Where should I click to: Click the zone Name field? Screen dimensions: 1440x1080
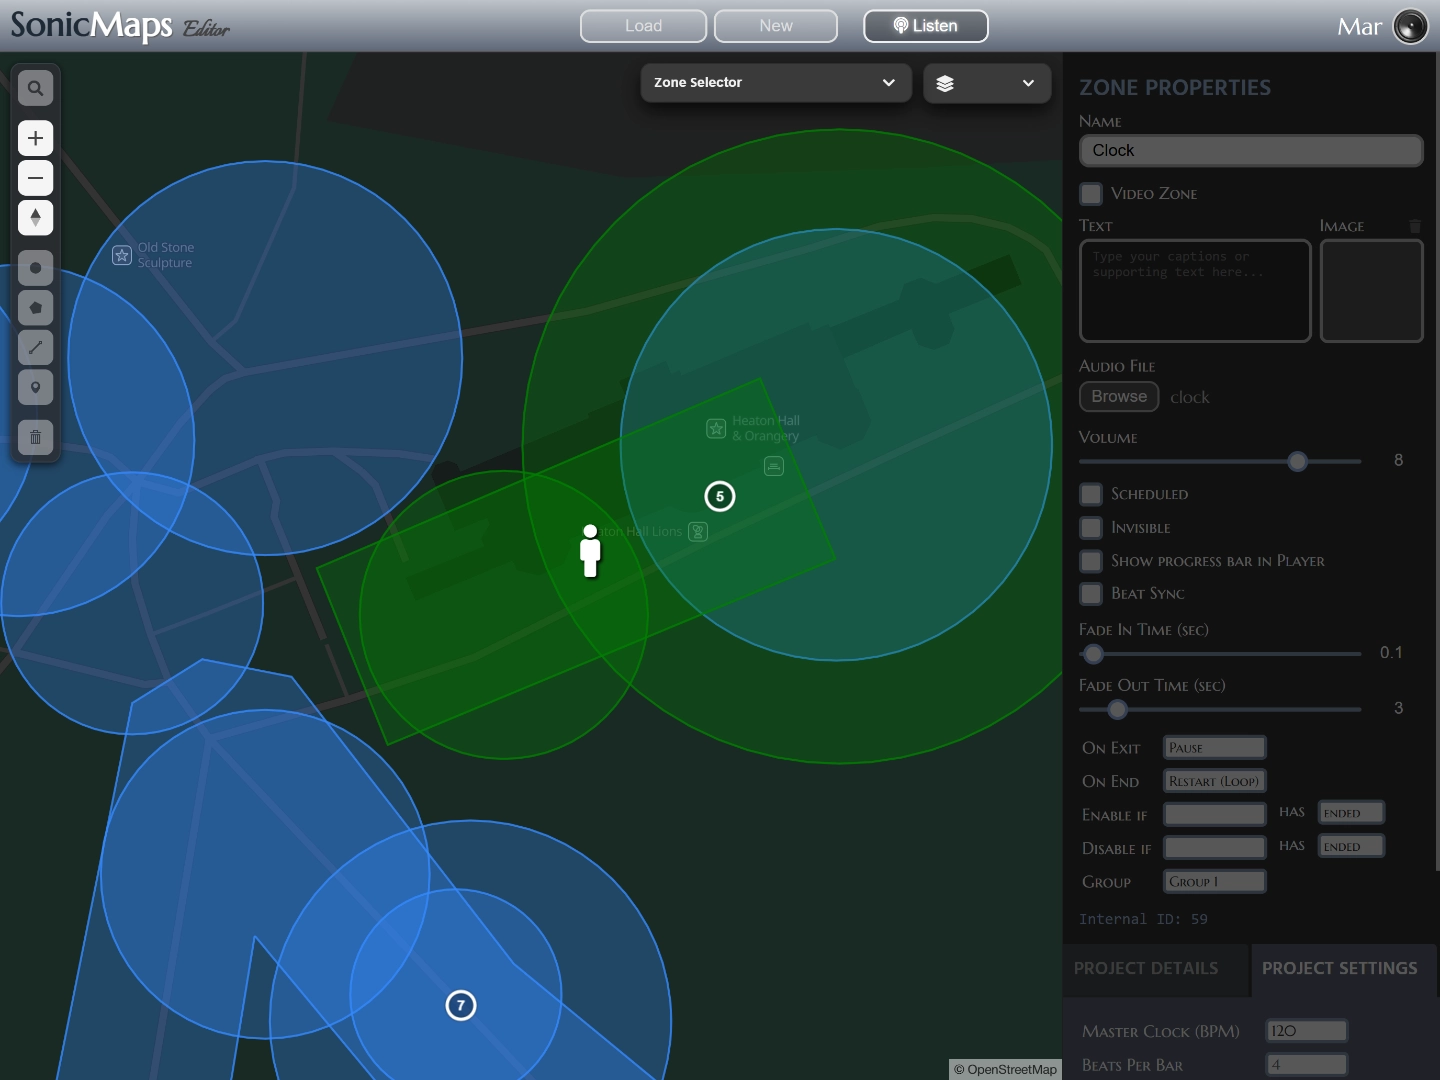coord(1251,151)
